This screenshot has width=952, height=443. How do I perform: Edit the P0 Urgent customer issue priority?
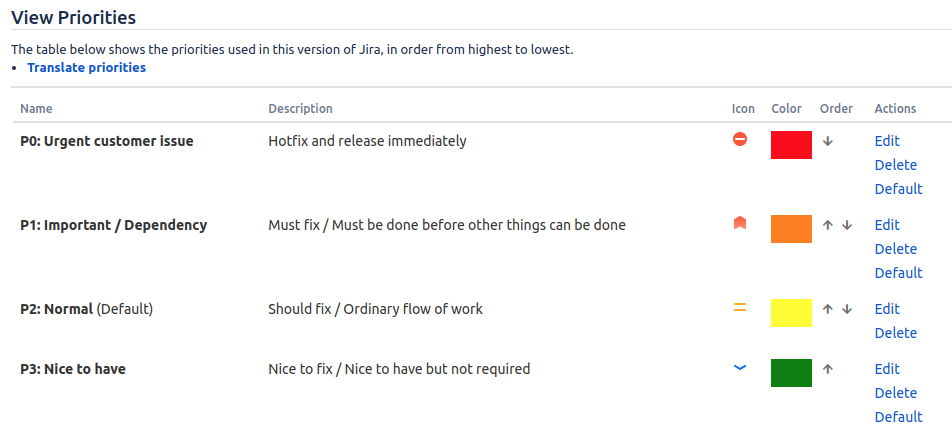[x=887, y=141]
